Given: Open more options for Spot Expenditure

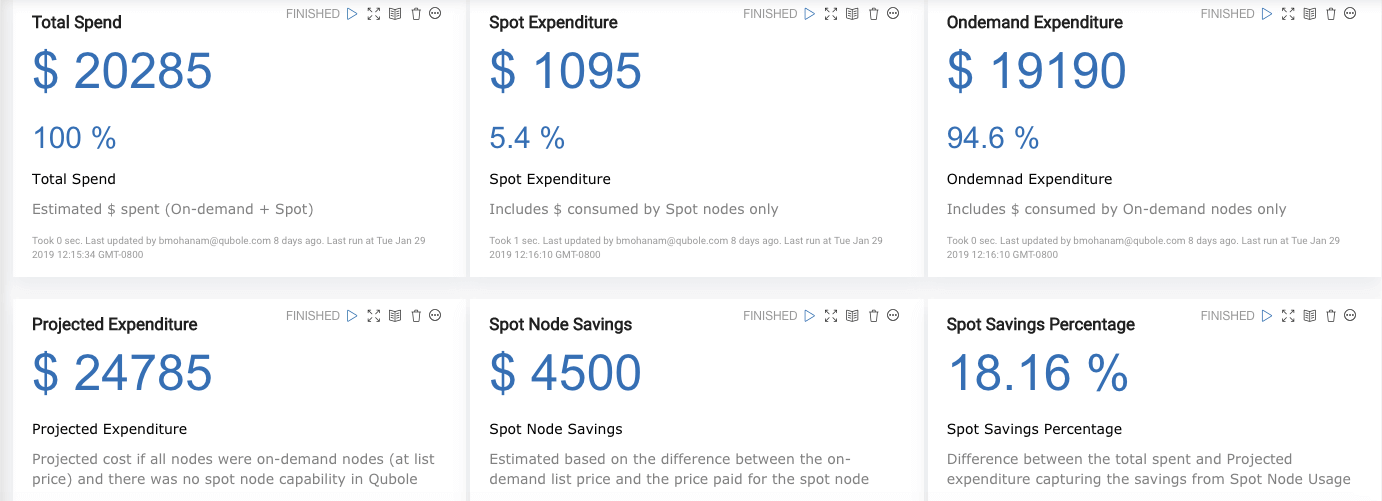Looking at the screenshot, I should pyautogui.click(x=893, y=14).
